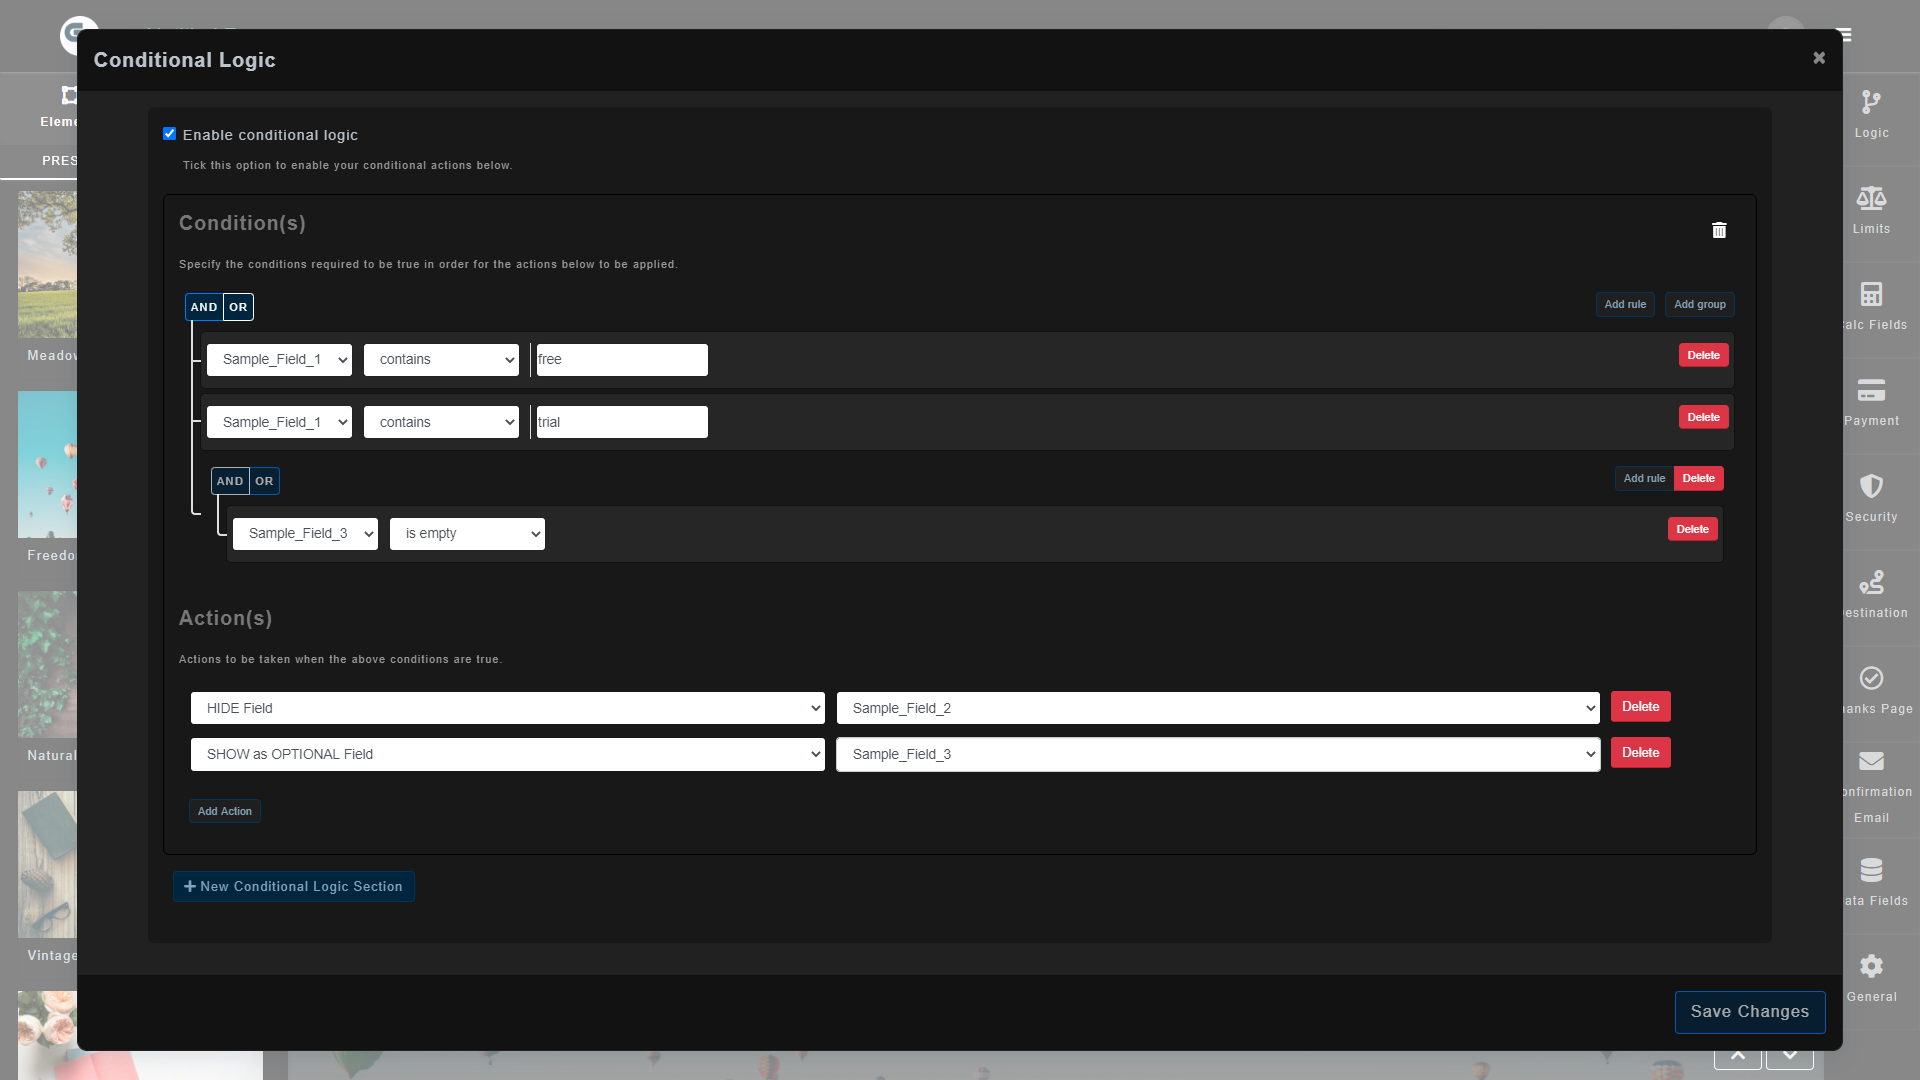The image size is (1920, 1080).
Task: Click the top-level Add group button
Action: coord(1699,305)
